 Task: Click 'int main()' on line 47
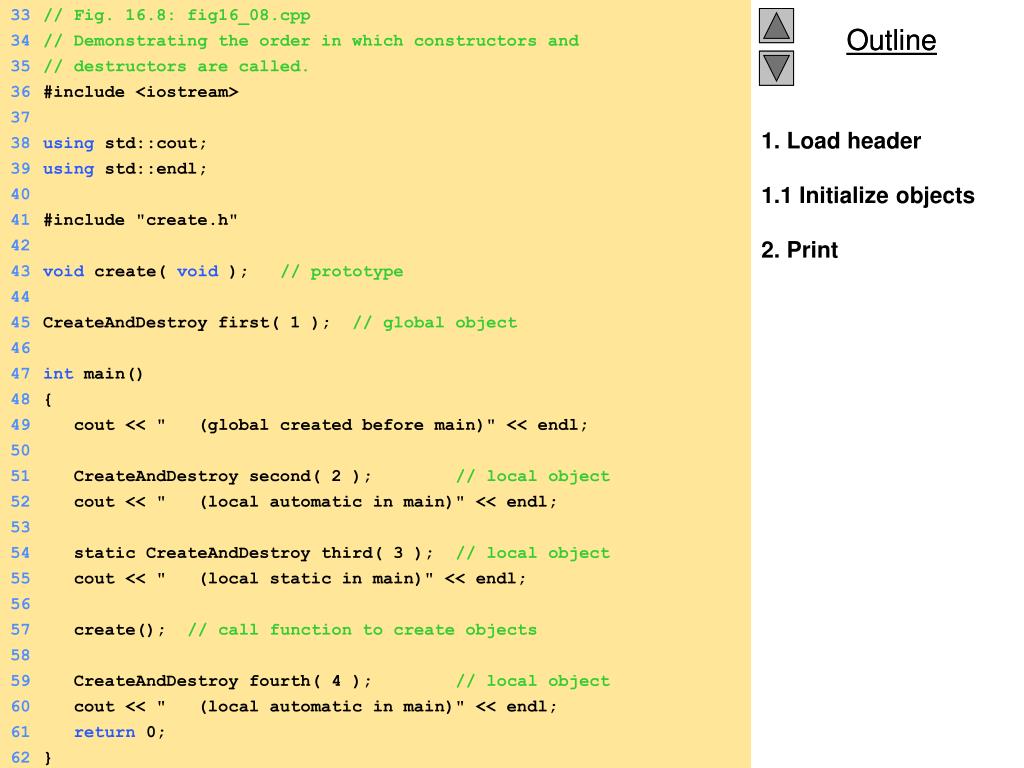(x=93, y=374)
